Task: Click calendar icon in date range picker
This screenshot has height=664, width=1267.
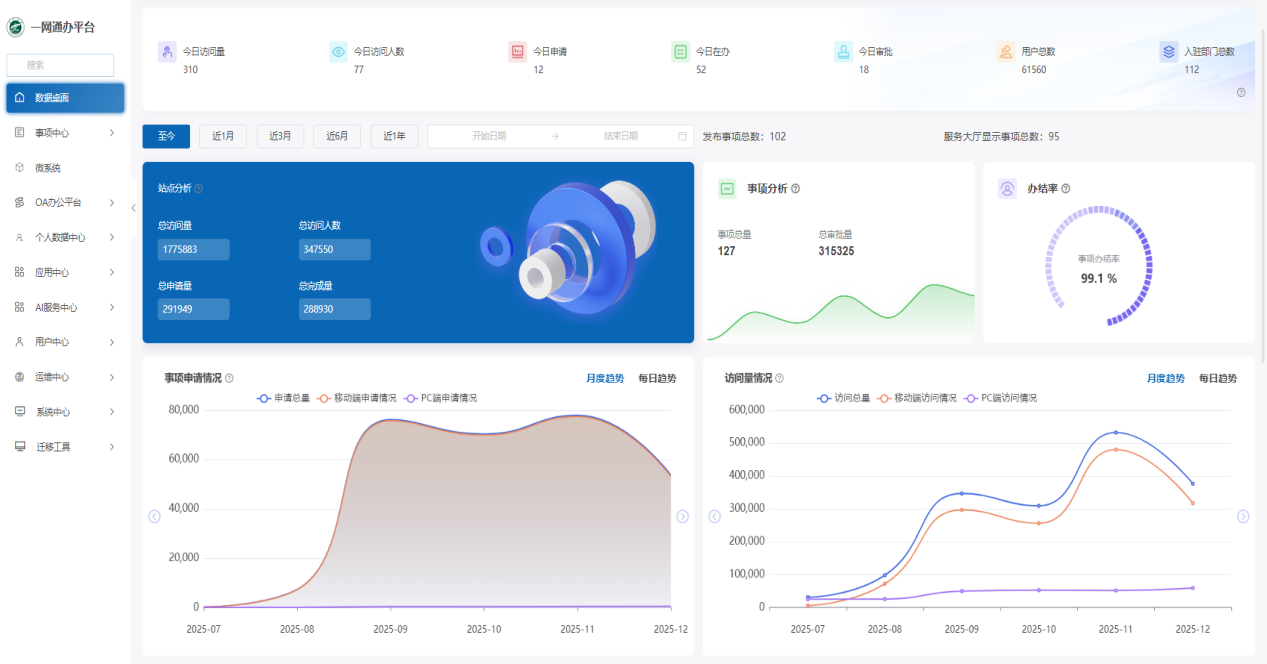Action: 683,136
